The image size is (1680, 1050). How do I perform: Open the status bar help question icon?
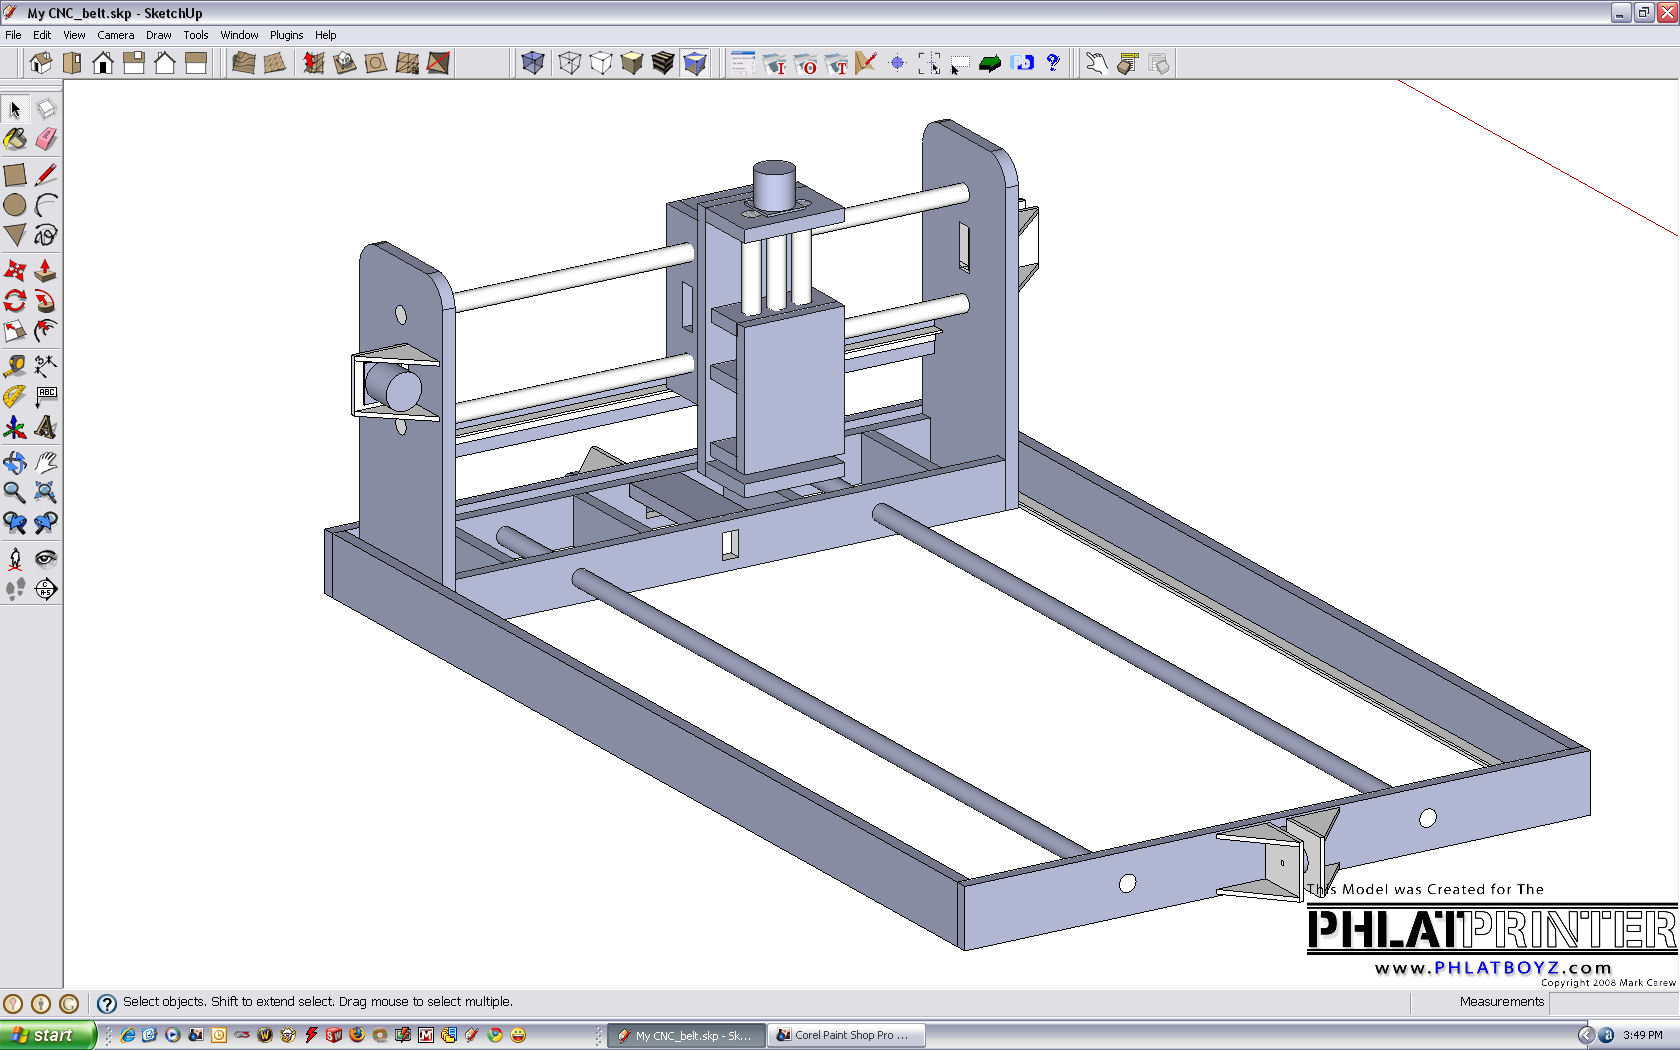pyautogui.click(x=107, y=1003)
